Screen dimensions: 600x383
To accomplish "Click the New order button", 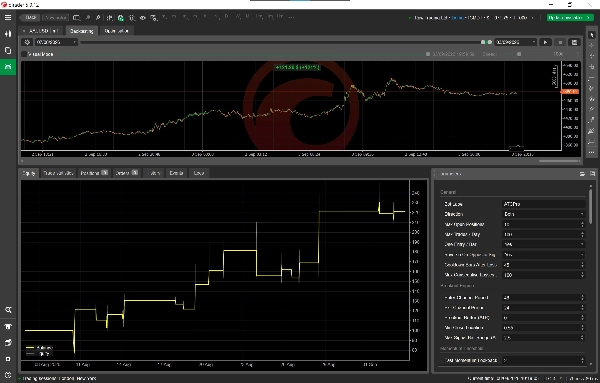I will click(55, 18).
